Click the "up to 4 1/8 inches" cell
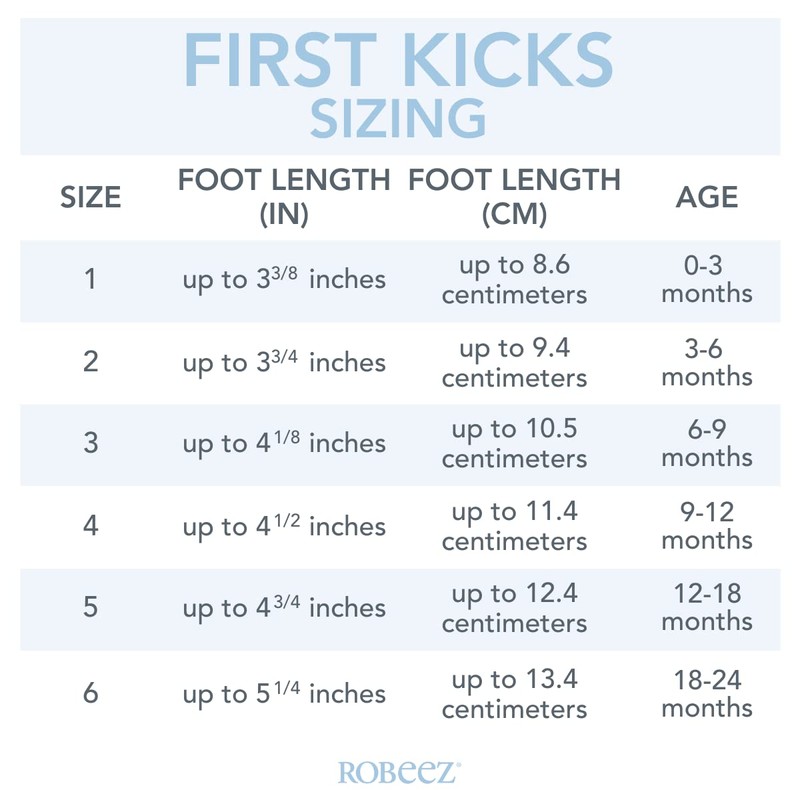The height and width of the screenshot is (800, 800). [284, 444]
